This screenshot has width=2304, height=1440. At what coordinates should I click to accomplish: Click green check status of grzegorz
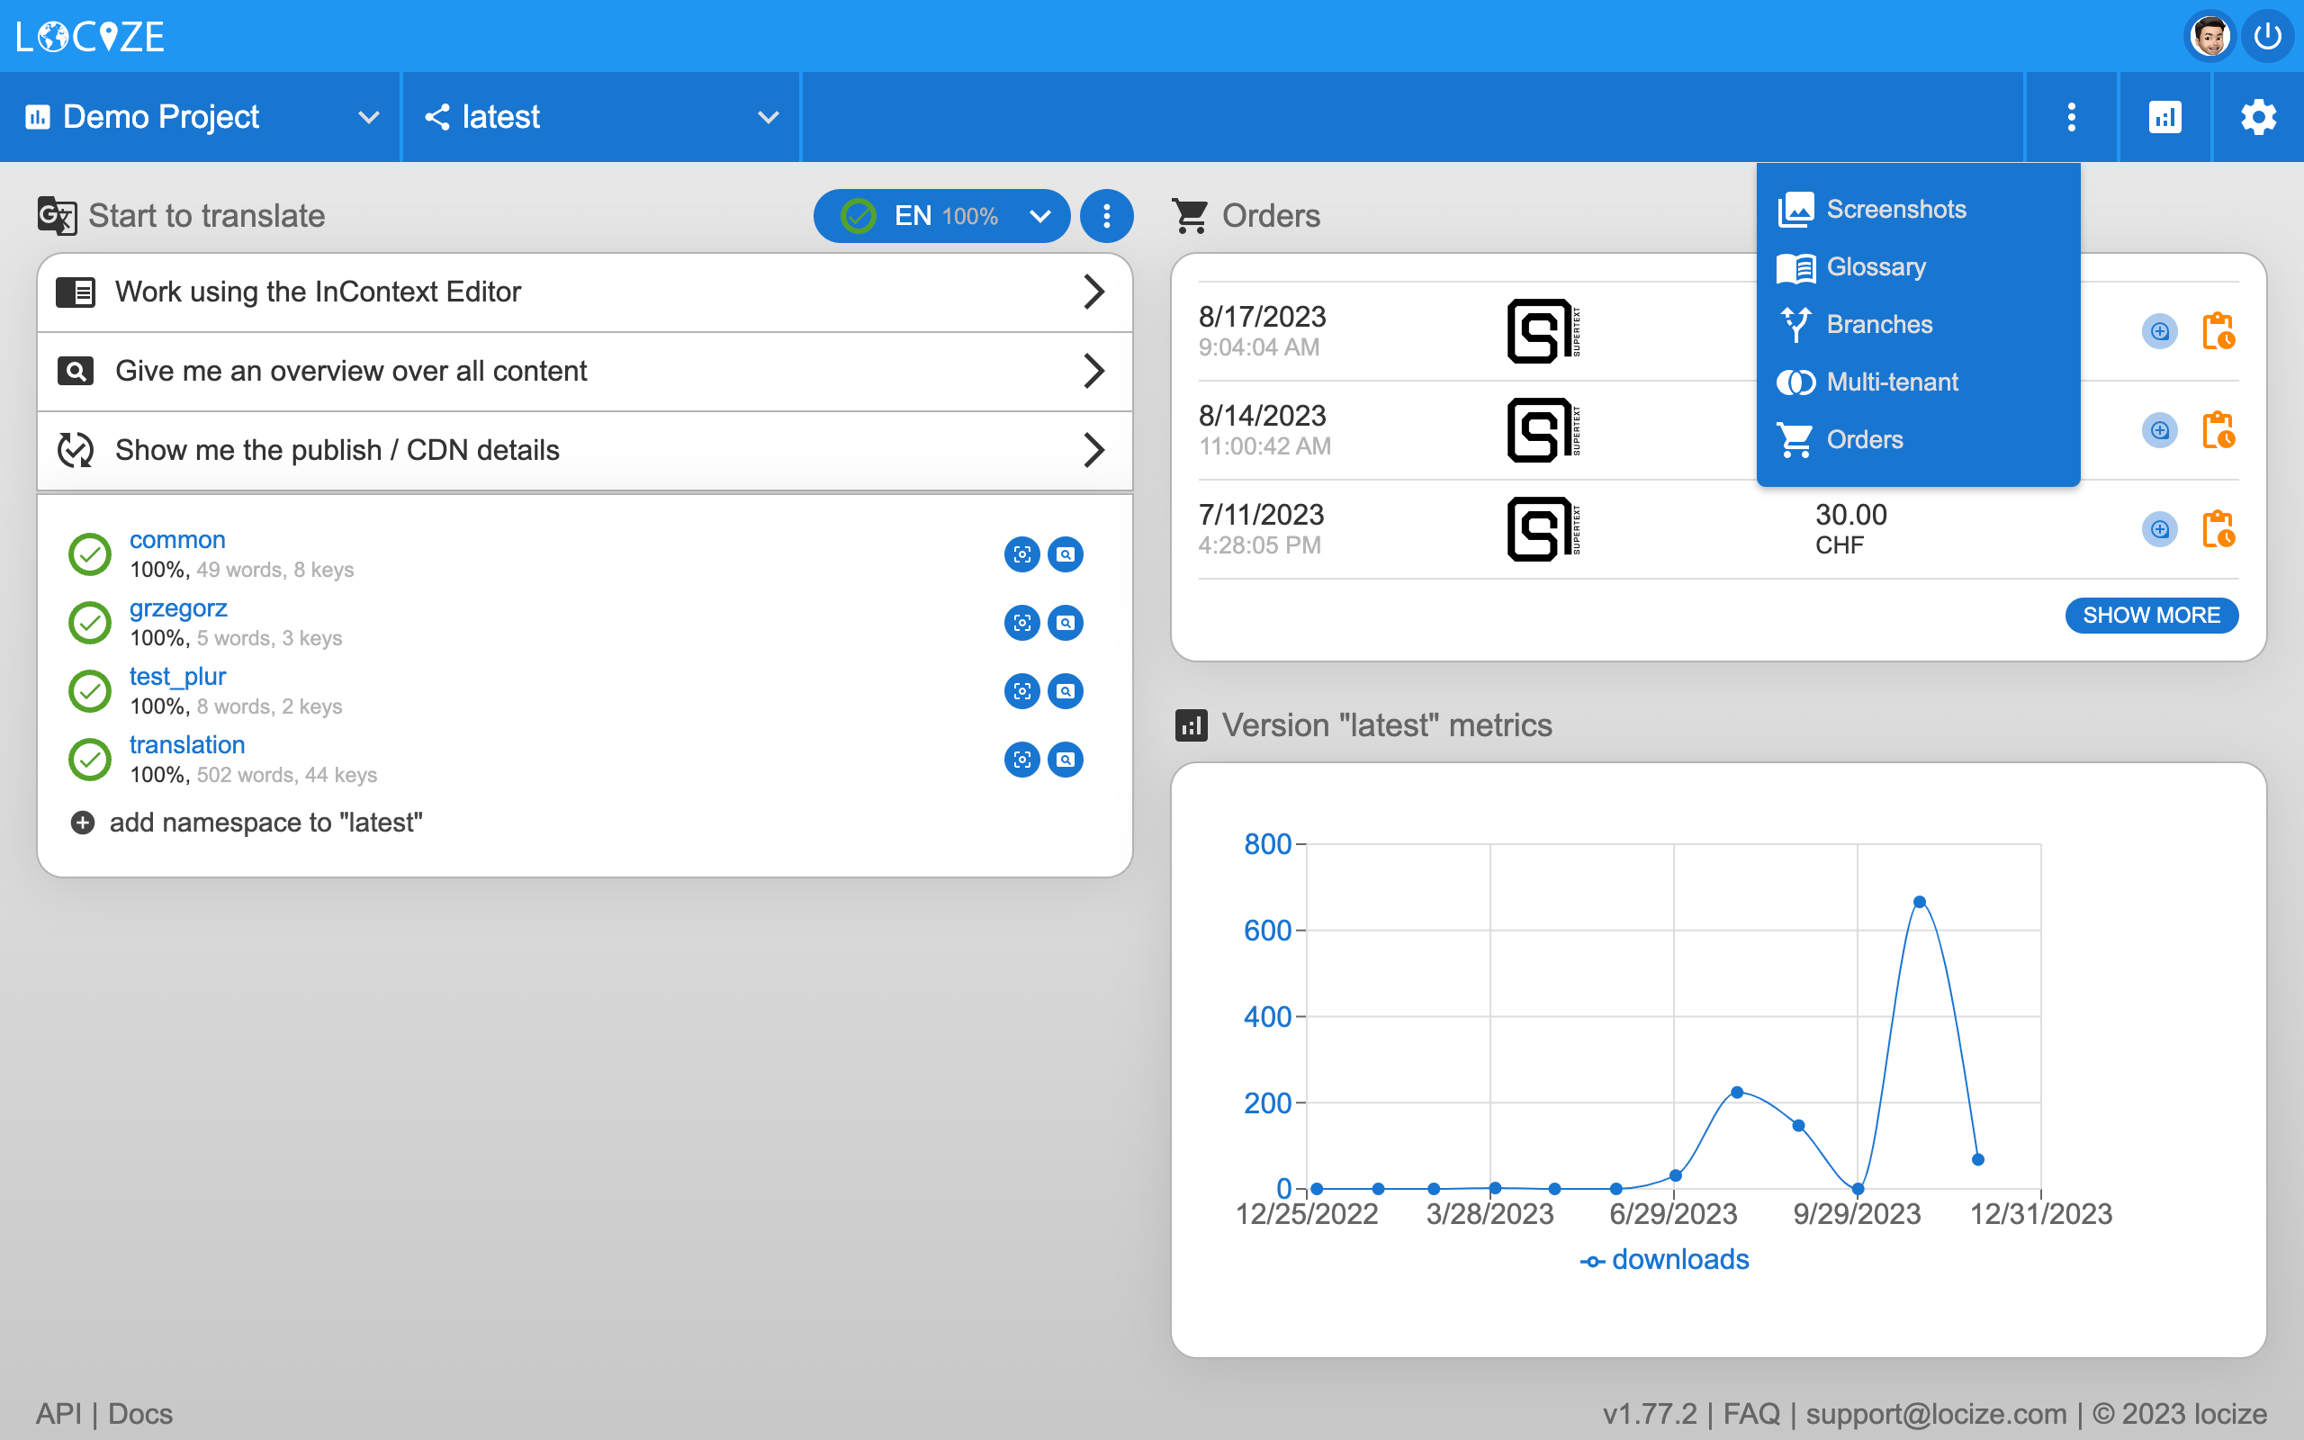(90, 622)
